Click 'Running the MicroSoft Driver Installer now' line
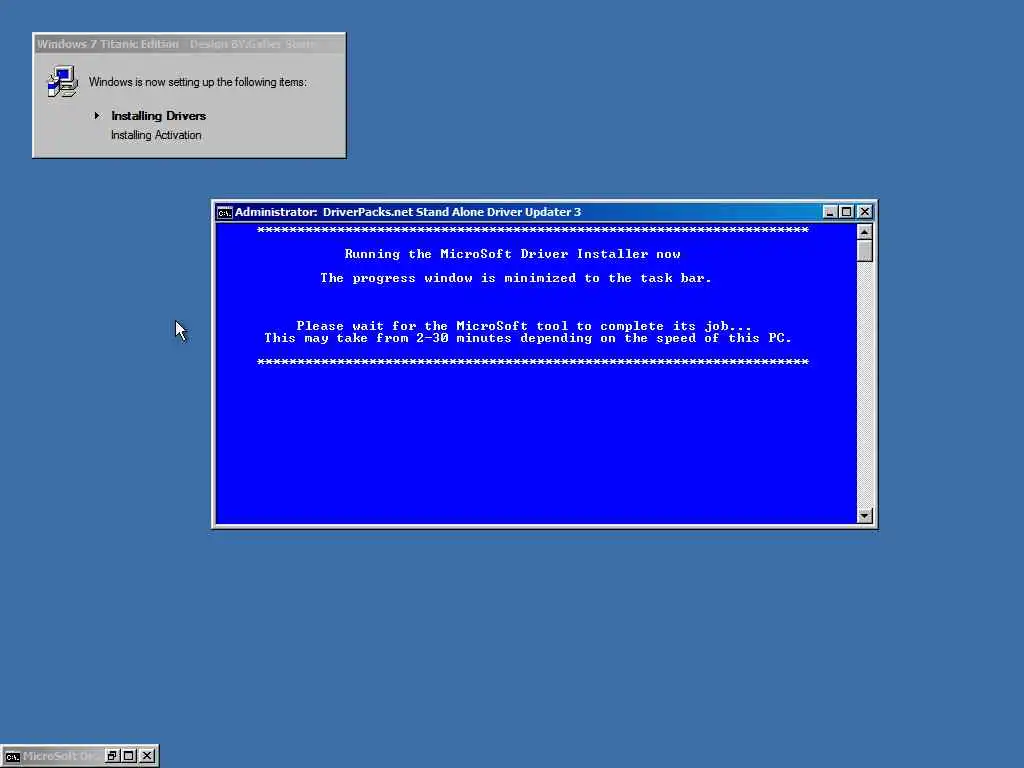The image size is (1024, 768). [513, 254]
